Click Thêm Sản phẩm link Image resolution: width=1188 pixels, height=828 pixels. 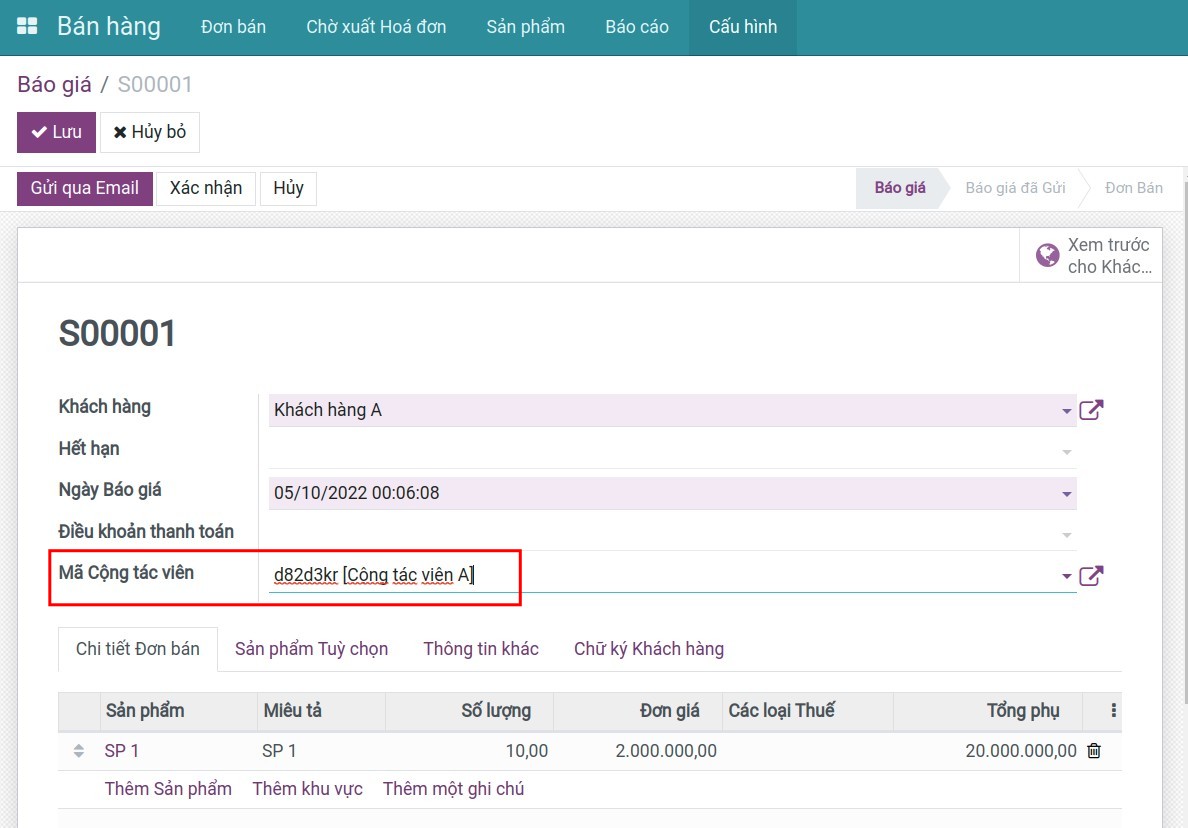168,789
